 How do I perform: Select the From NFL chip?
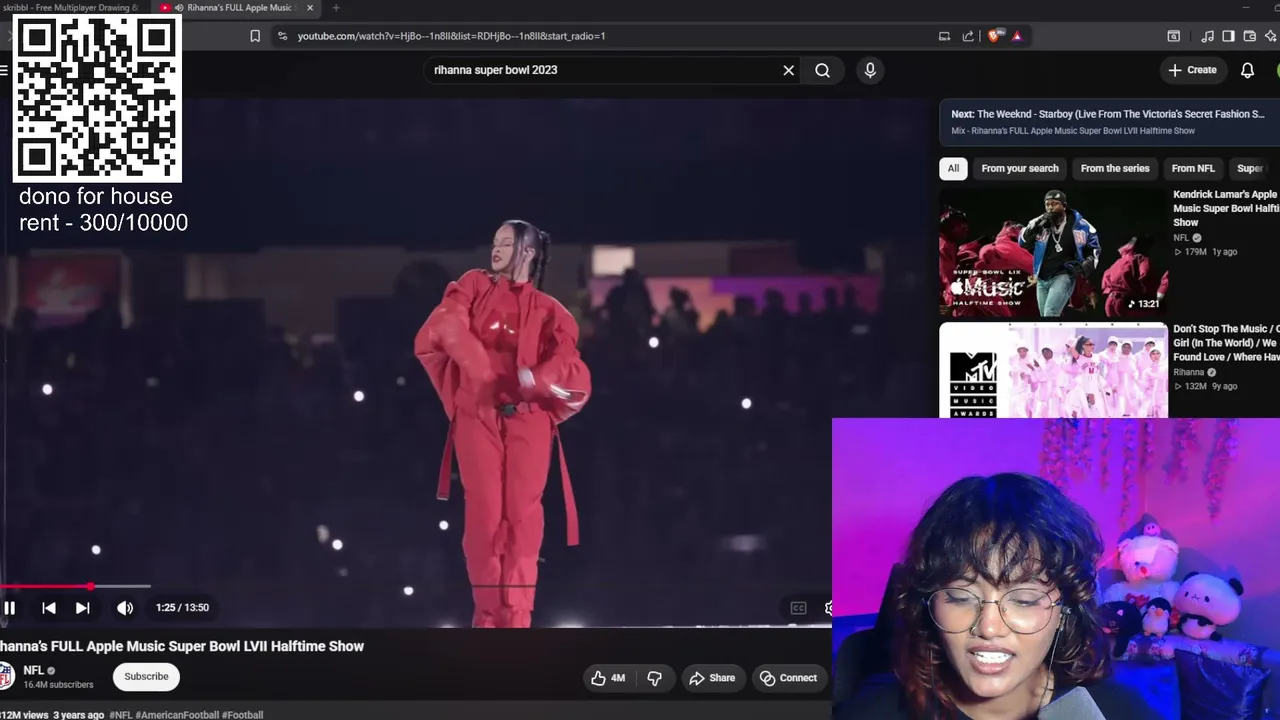(x=1193, y=168)
